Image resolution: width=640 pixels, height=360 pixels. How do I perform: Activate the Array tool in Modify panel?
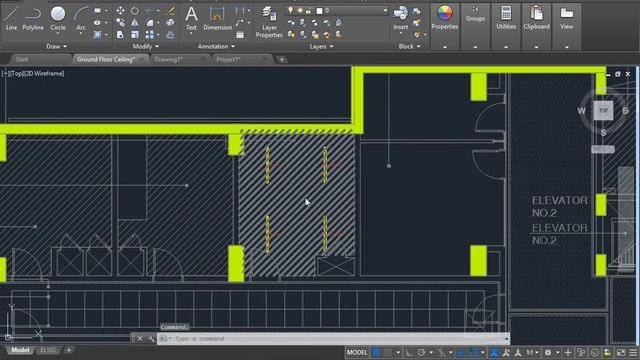click(150, 35)
